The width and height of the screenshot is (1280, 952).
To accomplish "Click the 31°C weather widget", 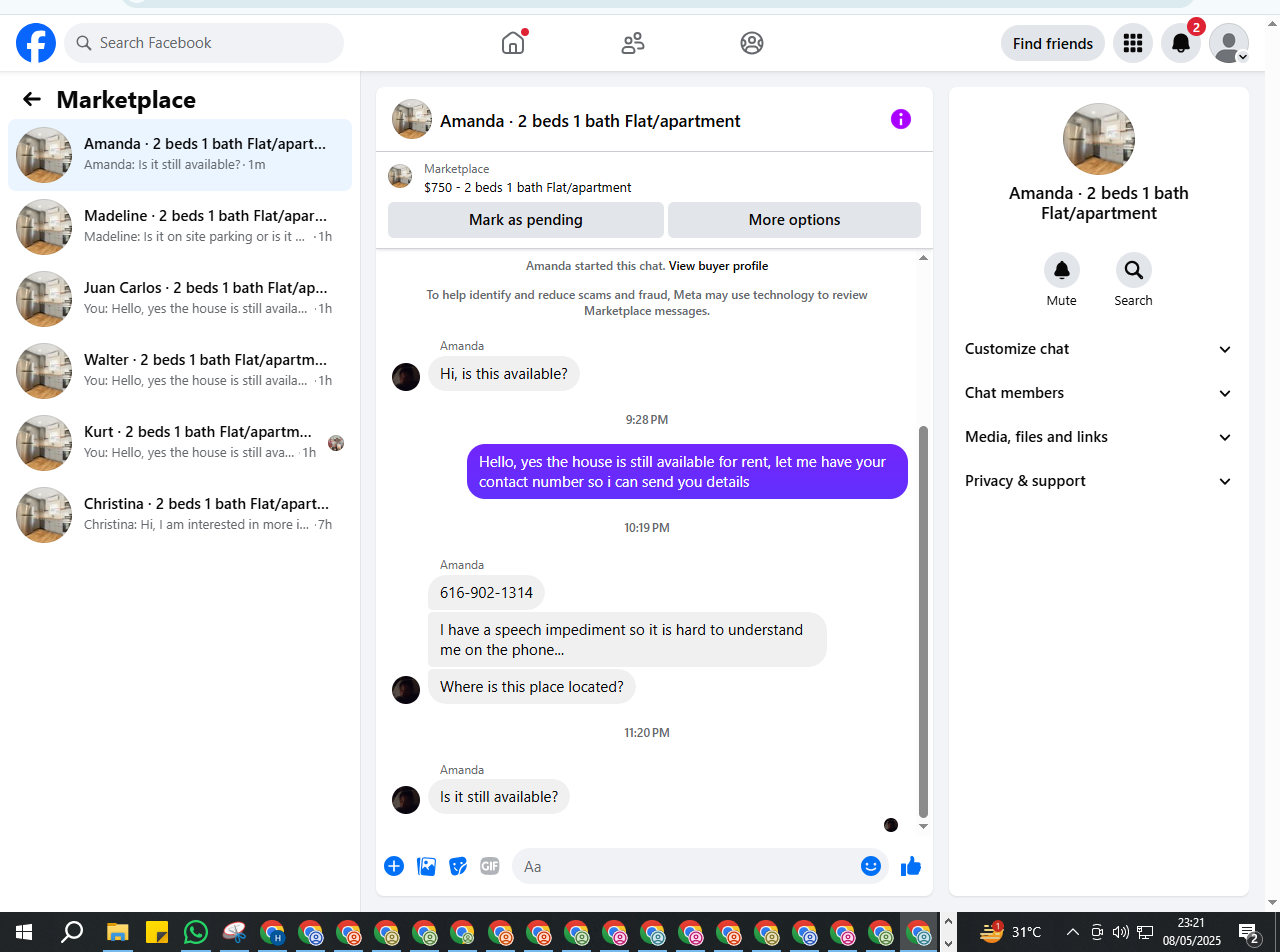I will point(1011,933).
